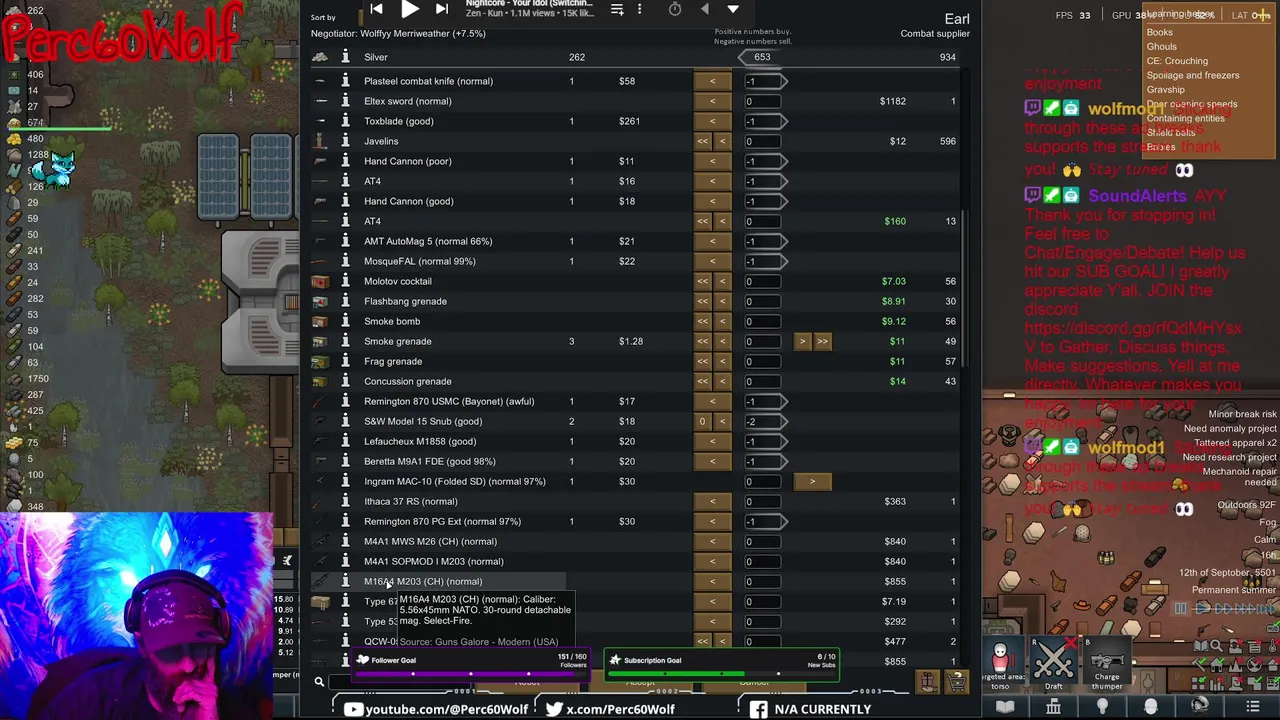Open the media player three-dot menu
The height and width of the screenshot is (720, 1280).
tap(640, 9)
